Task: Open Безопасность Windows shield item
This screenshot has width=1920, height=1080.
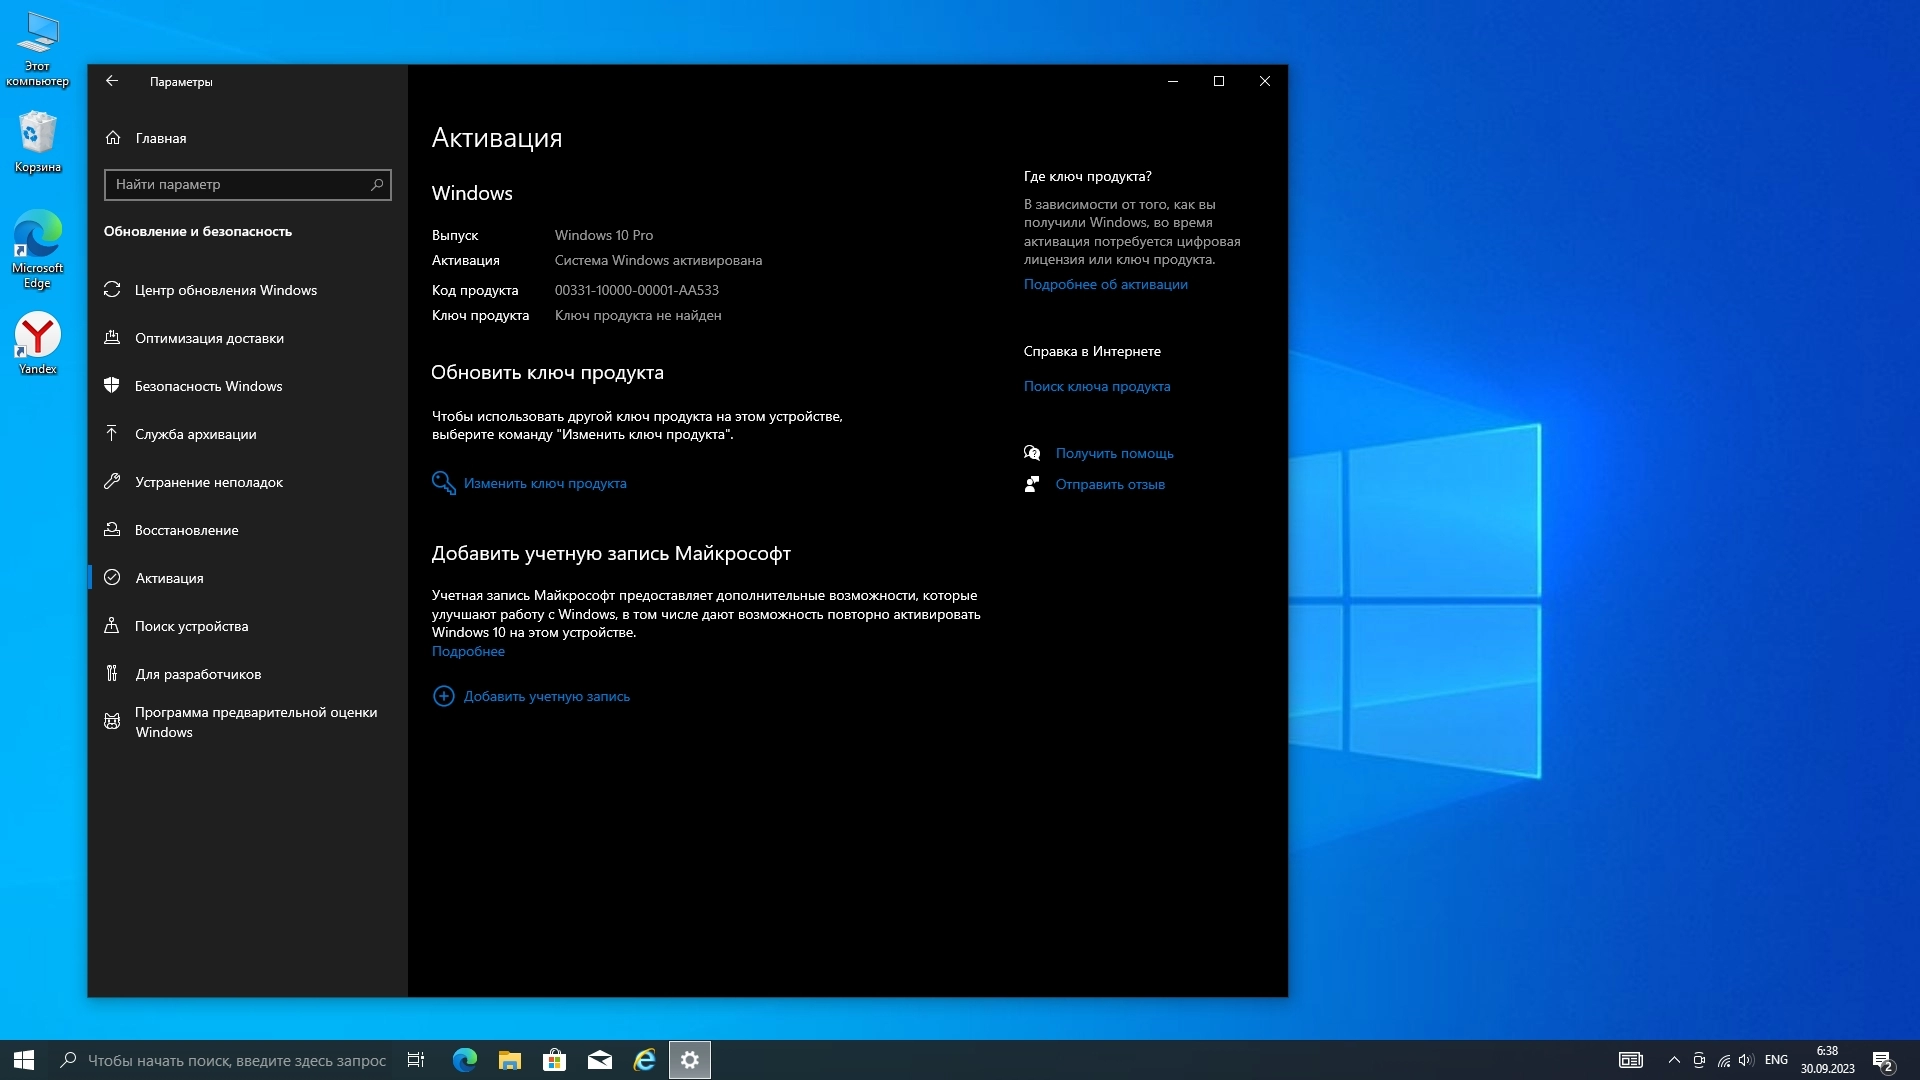Action: click(x=208, y=386)
